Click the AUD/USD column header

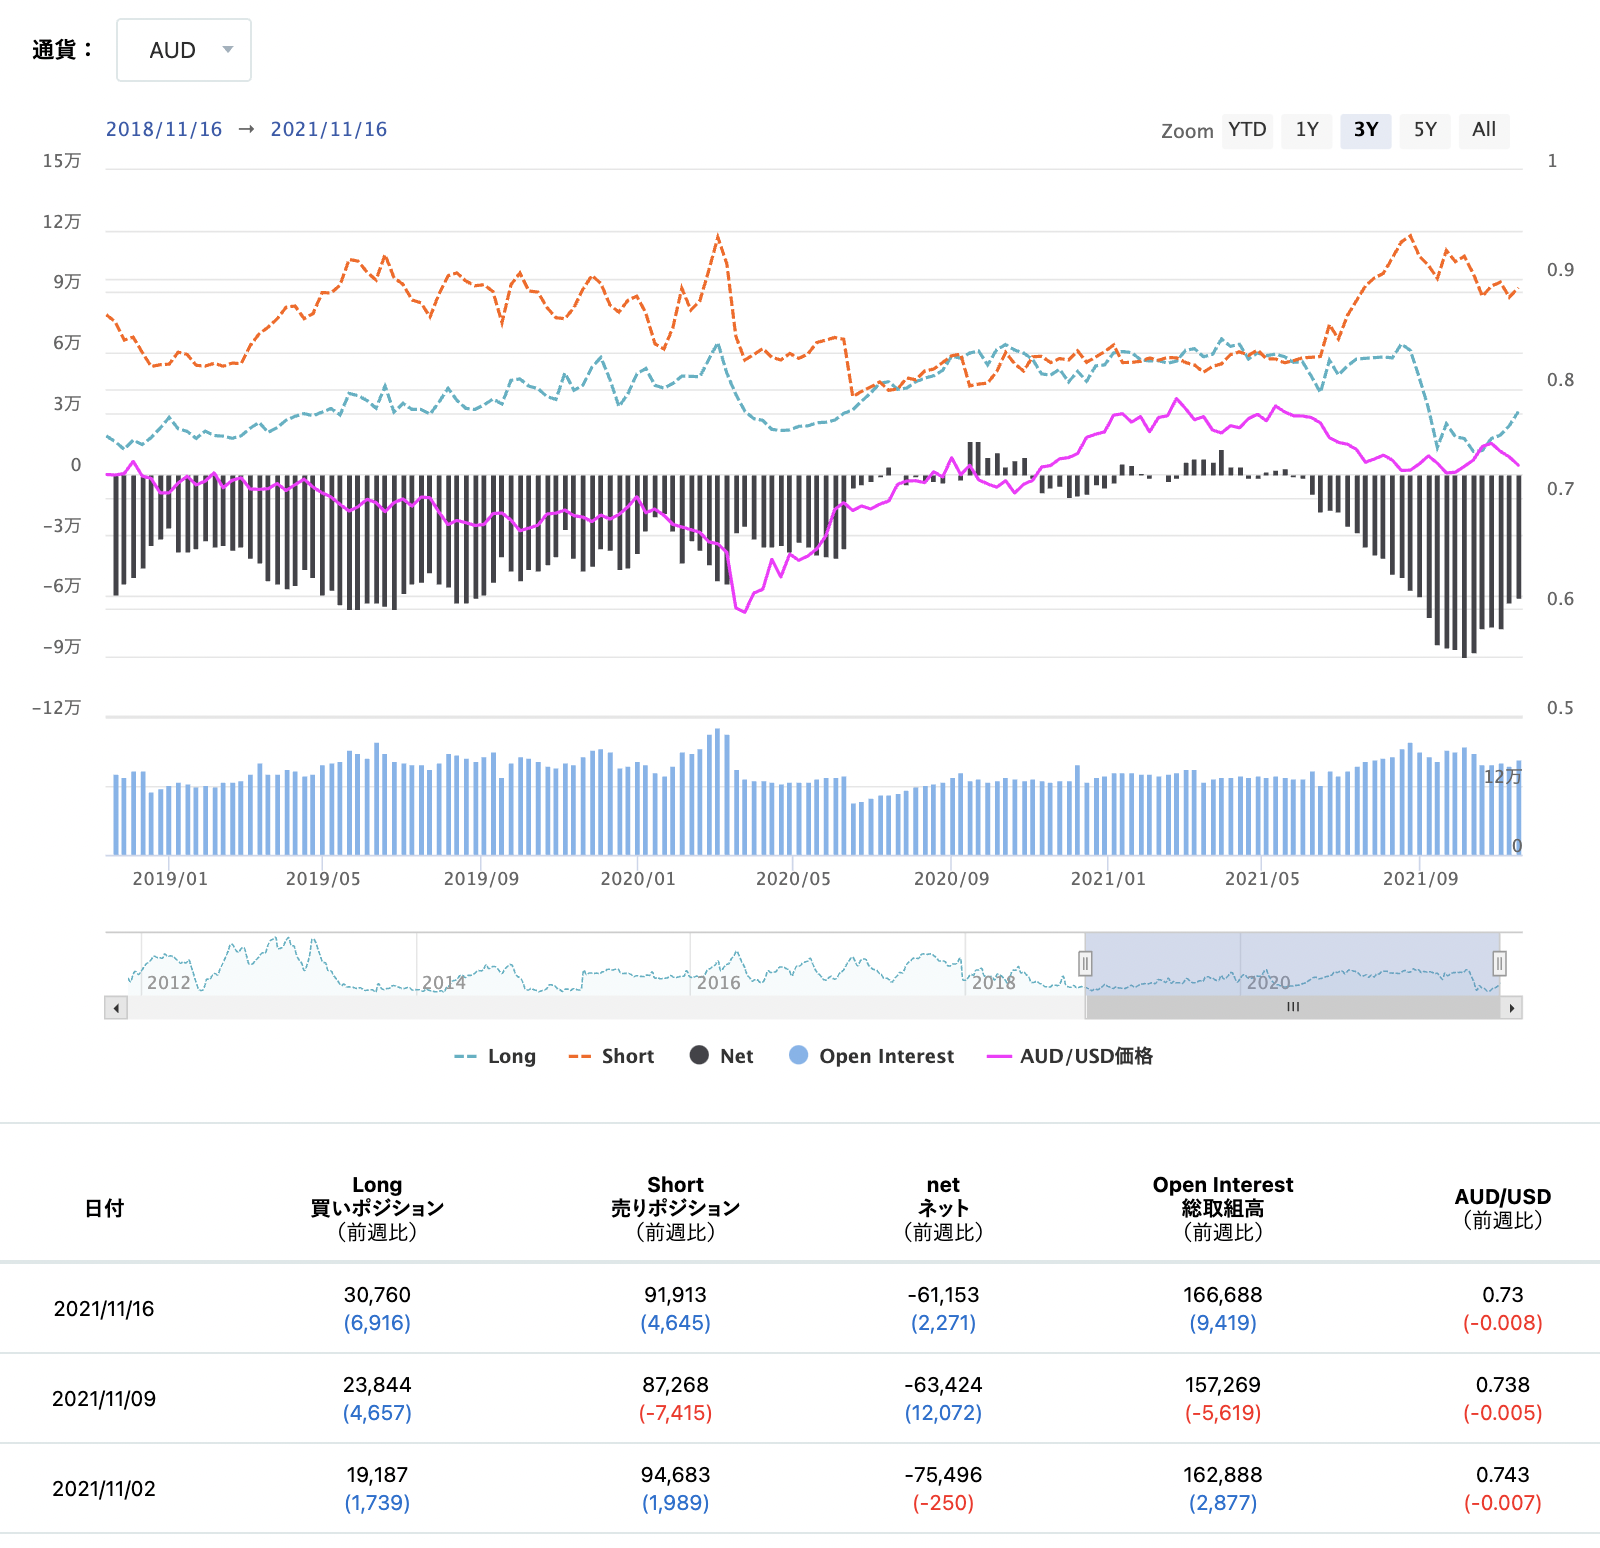(1503, 1208)
